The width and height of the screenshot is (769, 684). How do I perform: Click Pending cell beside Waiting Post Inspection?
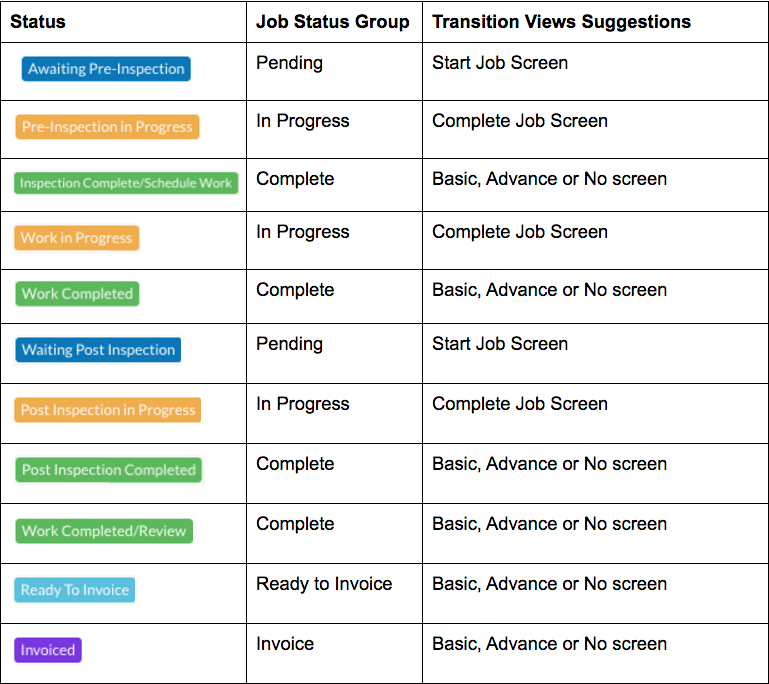click(289, 344)
